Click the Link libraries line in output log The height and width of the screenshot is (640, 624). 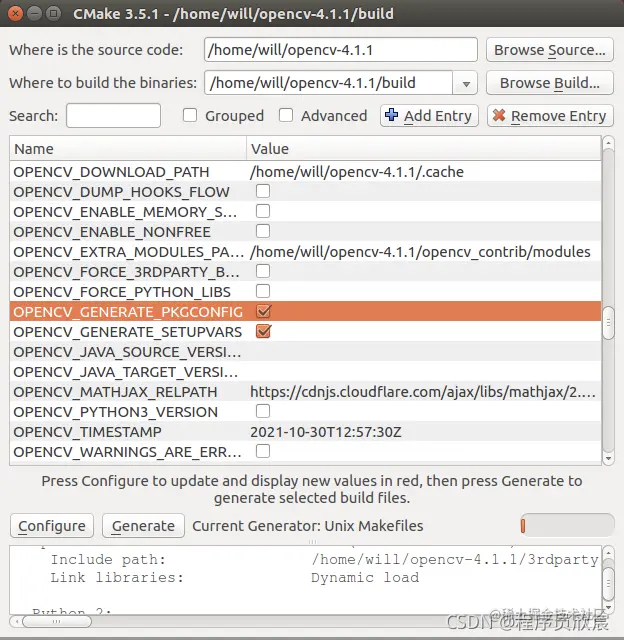[235, 578]
